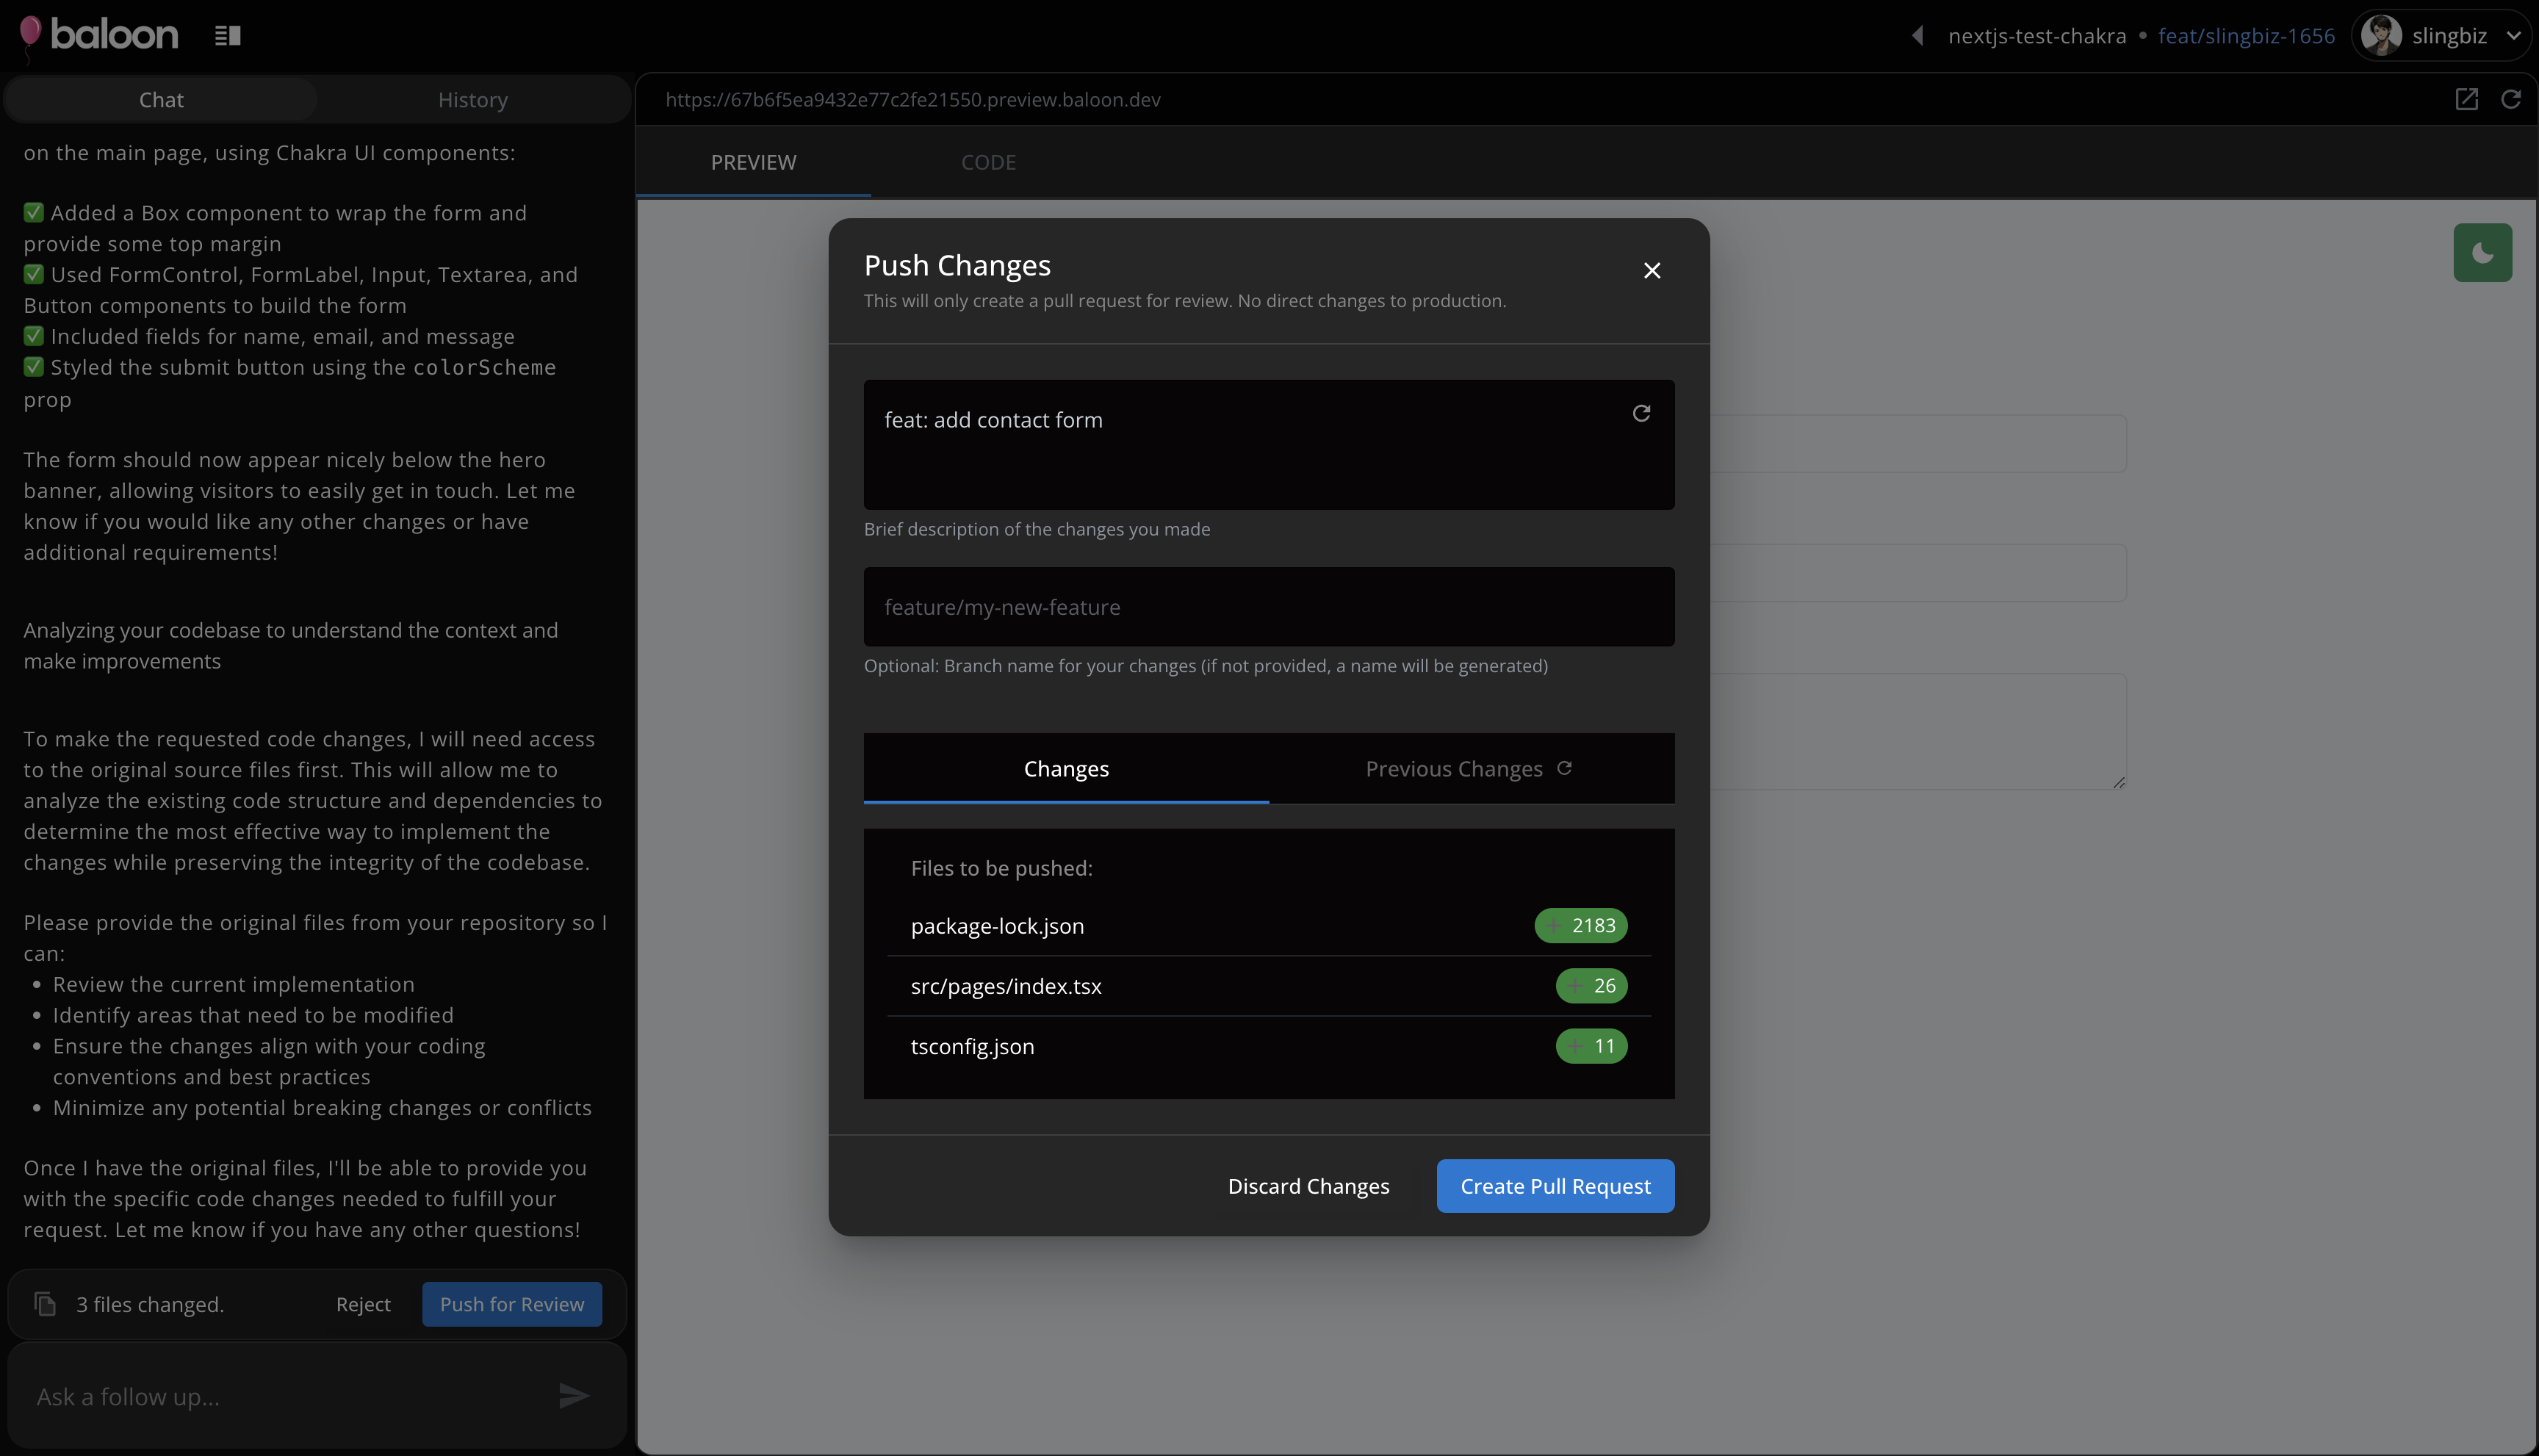Click the Discard Changes button
Image resolution: width=2539 pixels, height=1456 pixels.
[x=1308, y=1186]
